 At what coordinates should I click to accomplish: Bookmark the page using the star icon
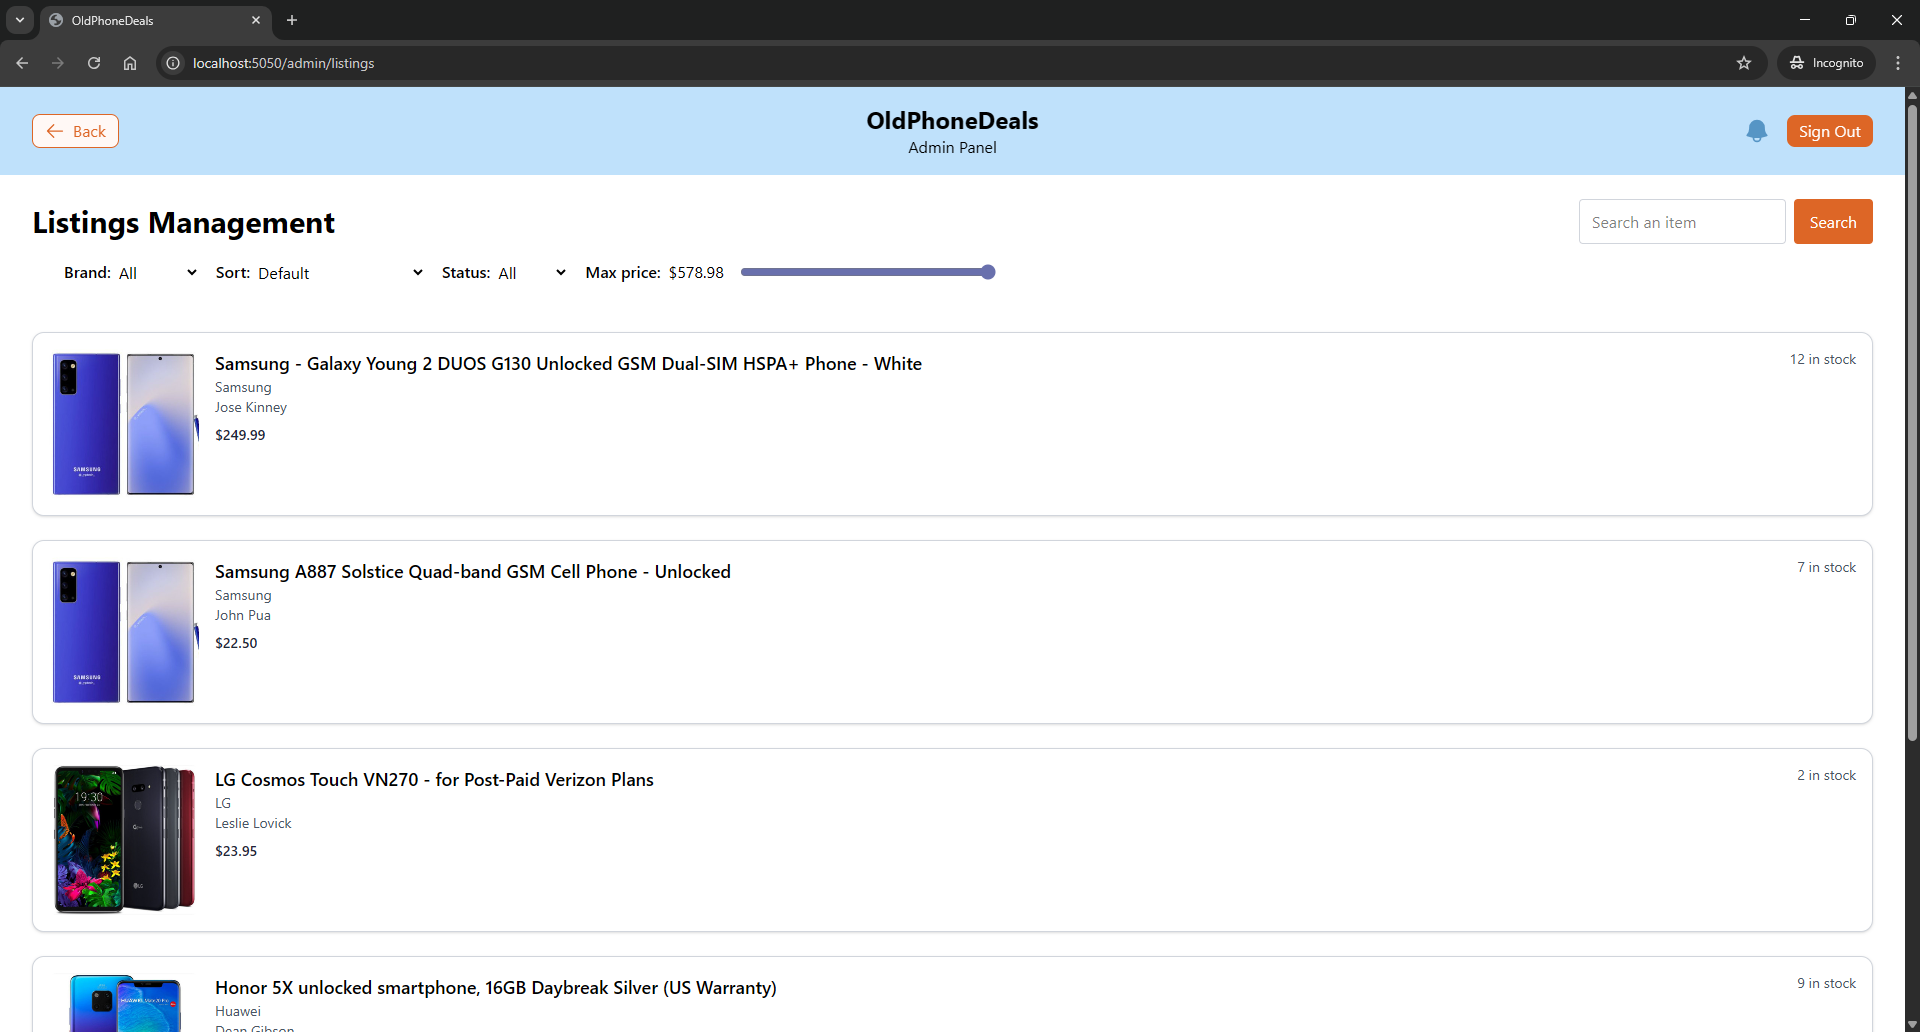[1744, 63]
